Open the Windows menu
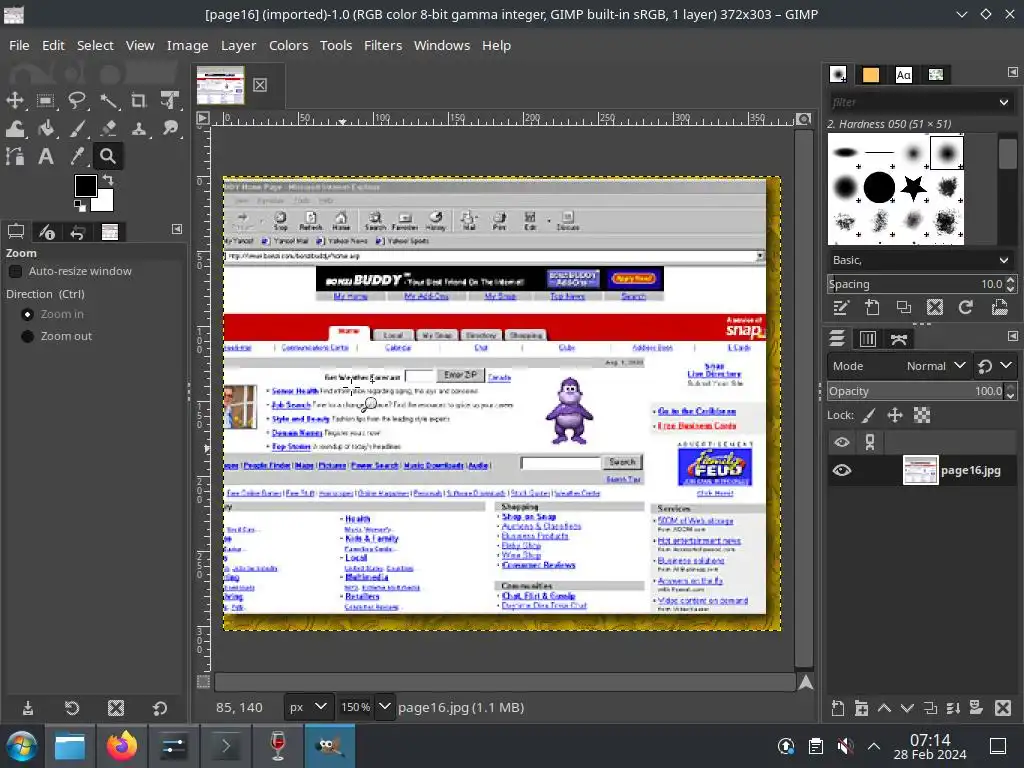 coord(441,45)
